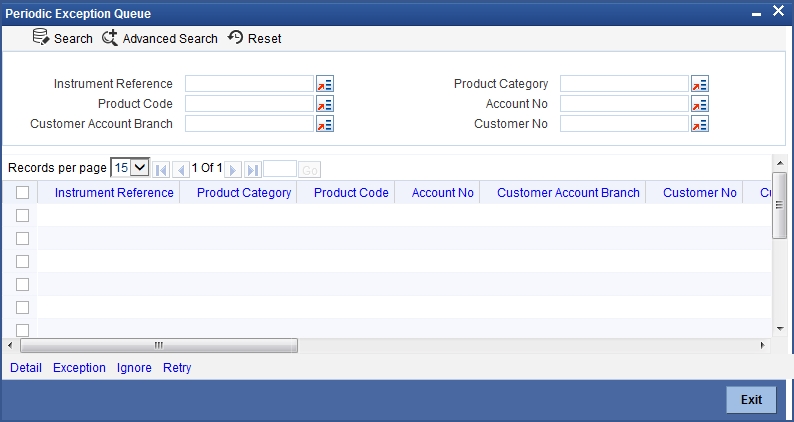Tick the second row checkbox
This screenshot has height=422, width=794.
(x=22, y=238)
